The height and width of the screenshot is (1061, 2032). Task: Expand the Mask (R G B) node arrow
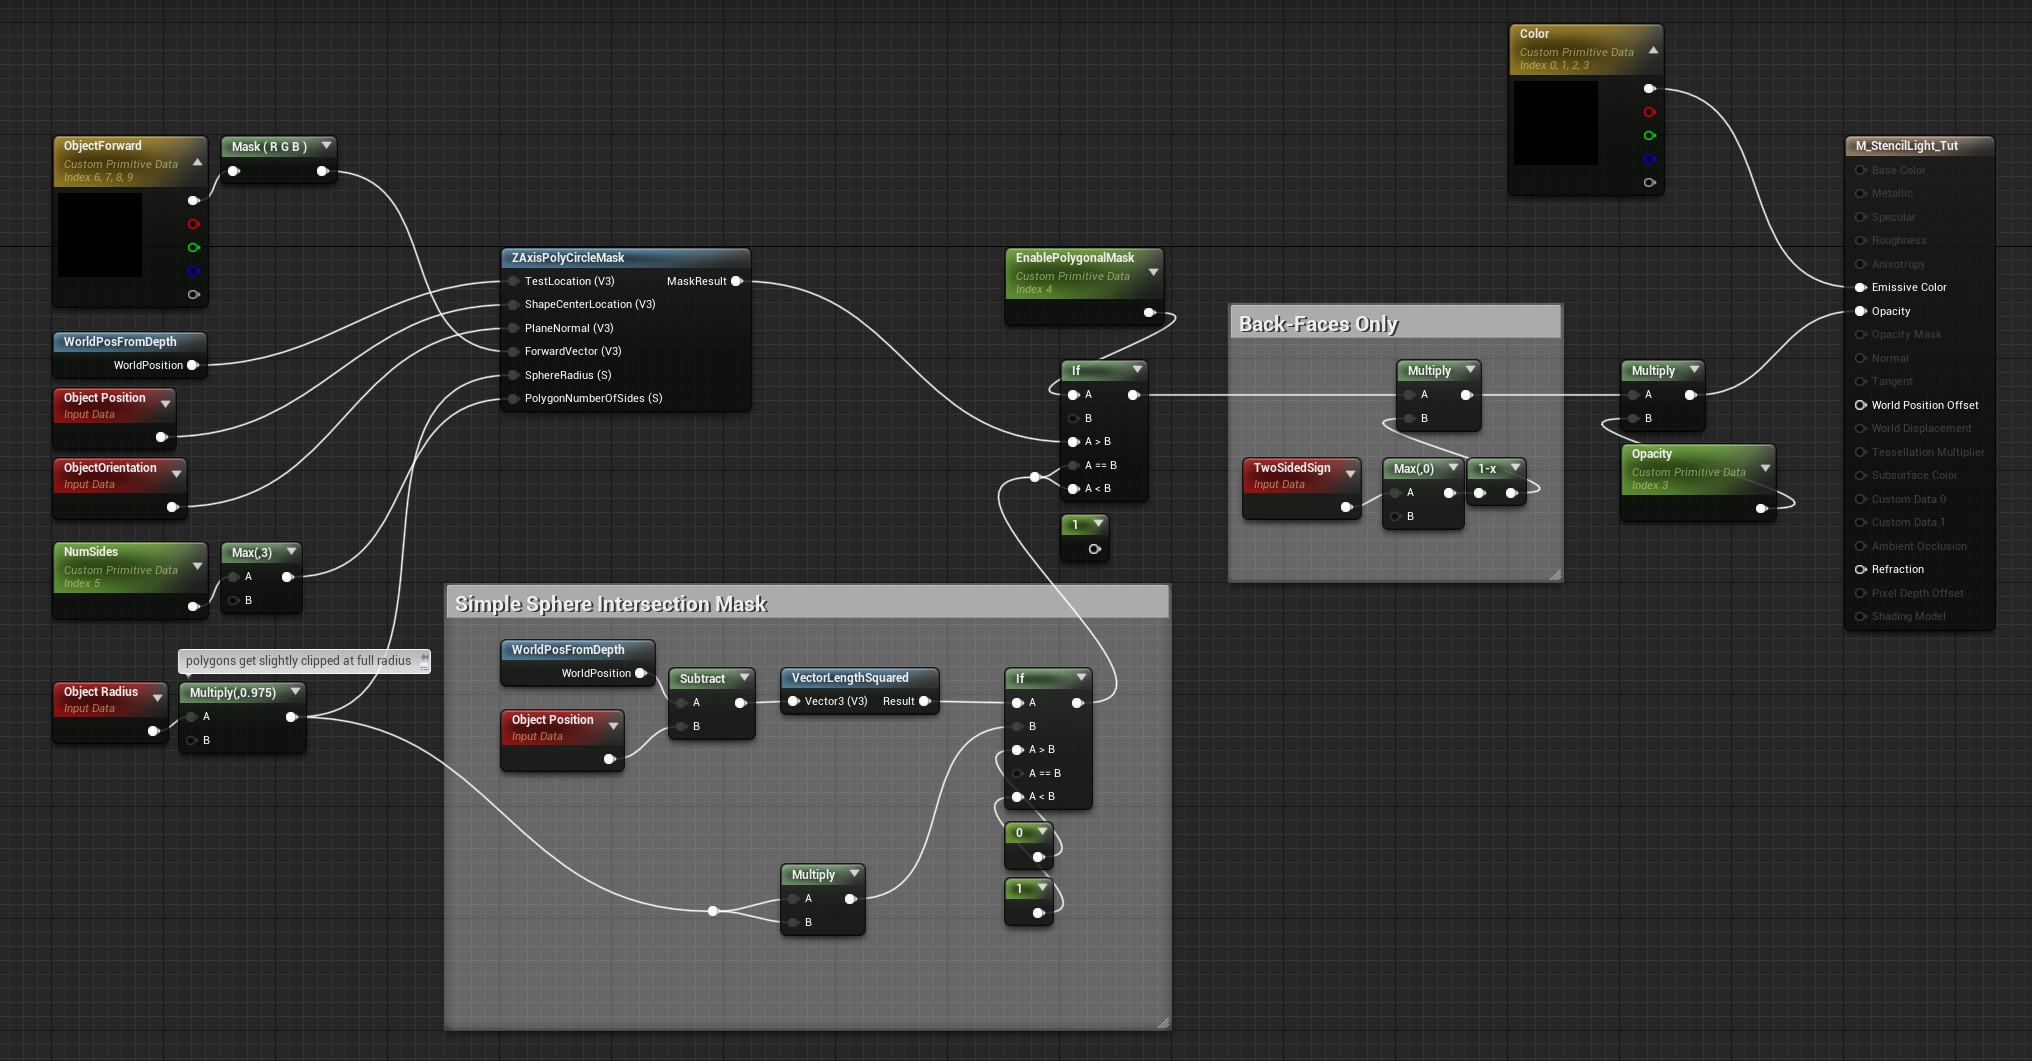coord(326,146)
